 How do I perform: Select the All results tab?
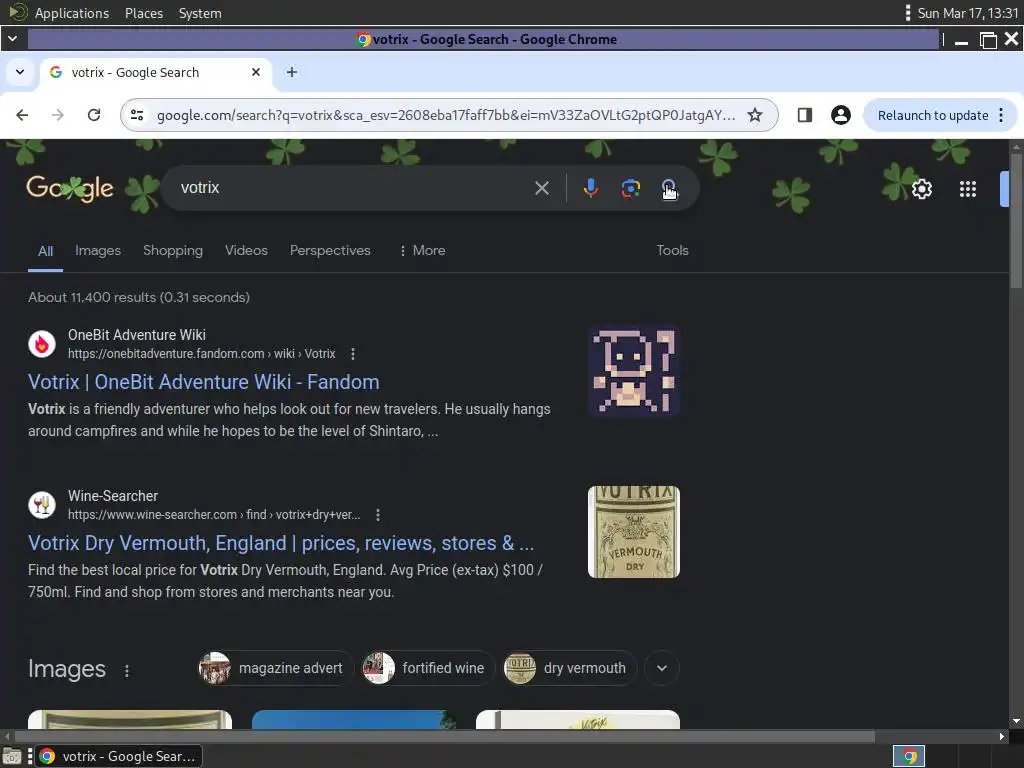45,251
